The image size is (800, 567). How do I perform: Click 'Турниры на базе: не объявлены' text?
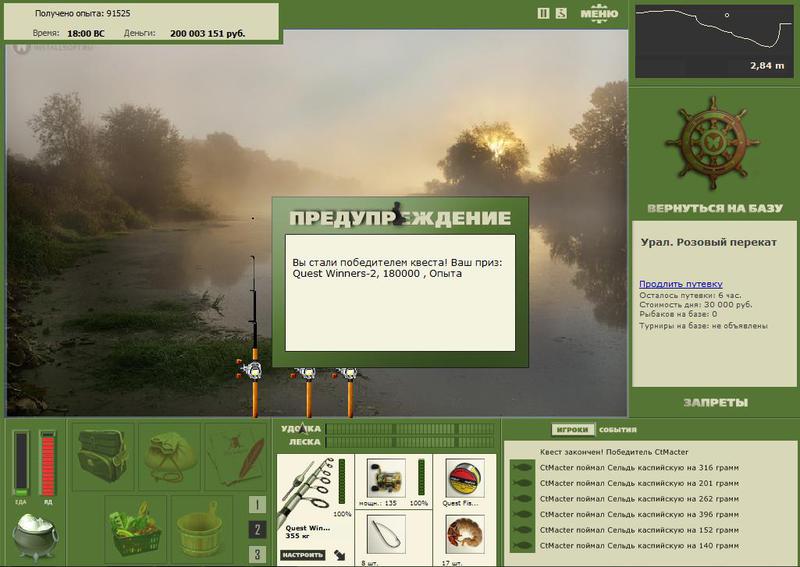click(x=703, y=326)
